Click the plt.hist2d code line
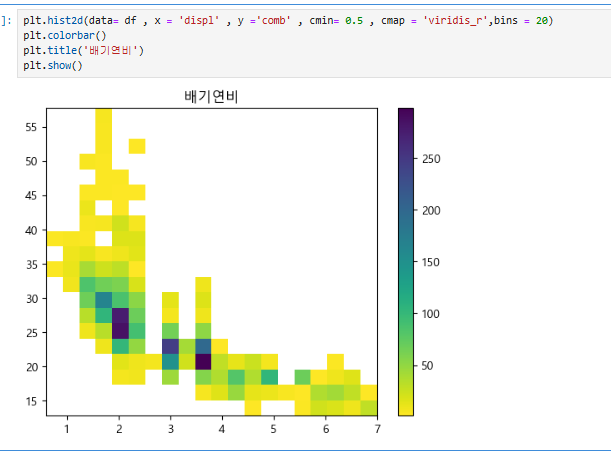611x457 pixels. 288,20
